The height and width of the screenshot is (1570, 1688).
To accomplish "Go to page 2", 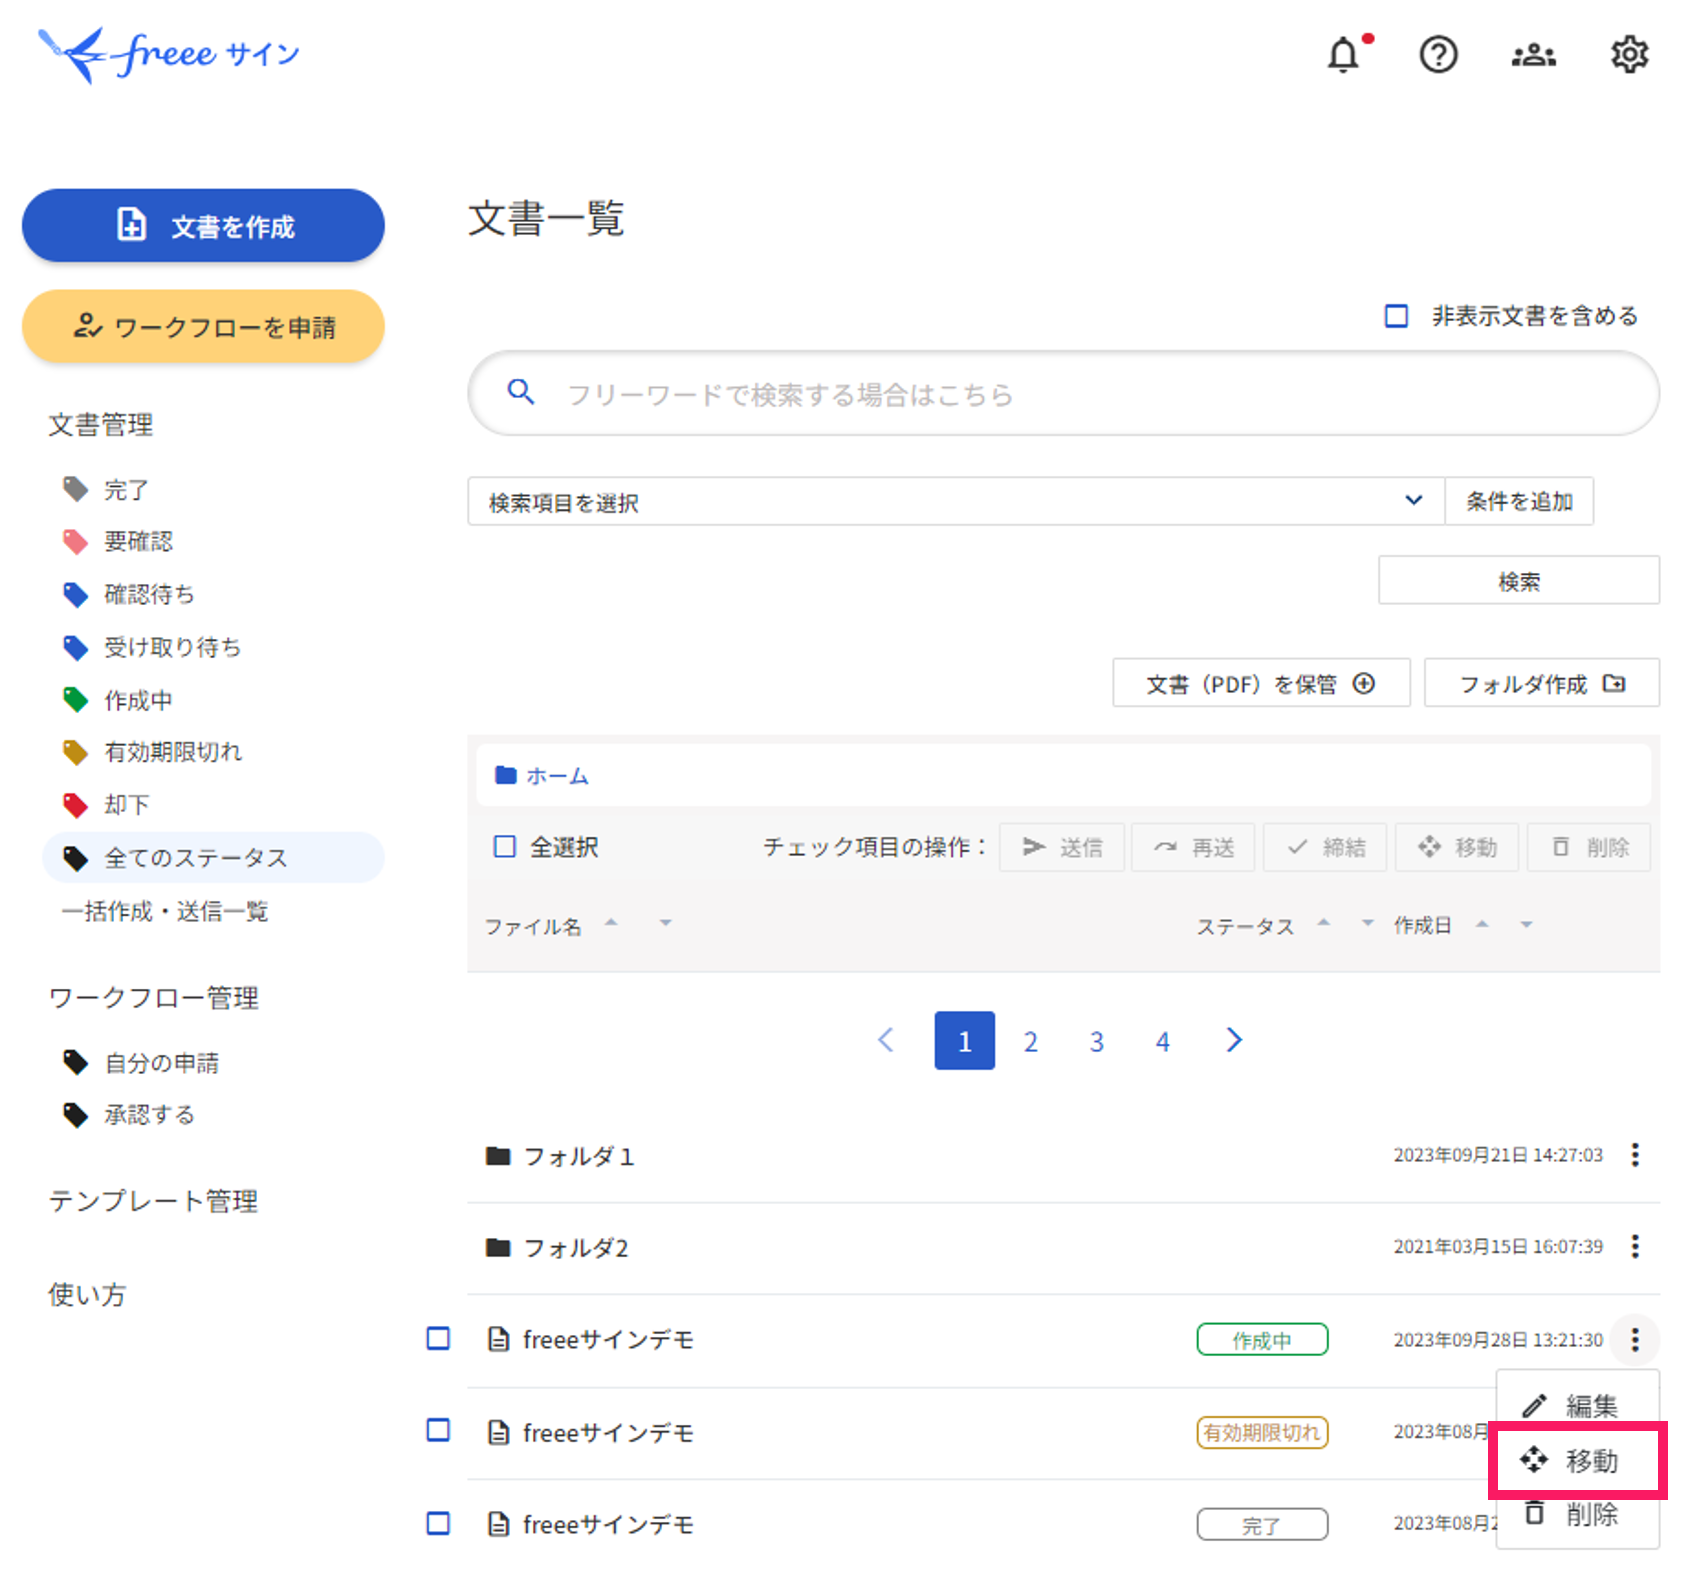I will pyautogui.click(x=1030, y=1041).
